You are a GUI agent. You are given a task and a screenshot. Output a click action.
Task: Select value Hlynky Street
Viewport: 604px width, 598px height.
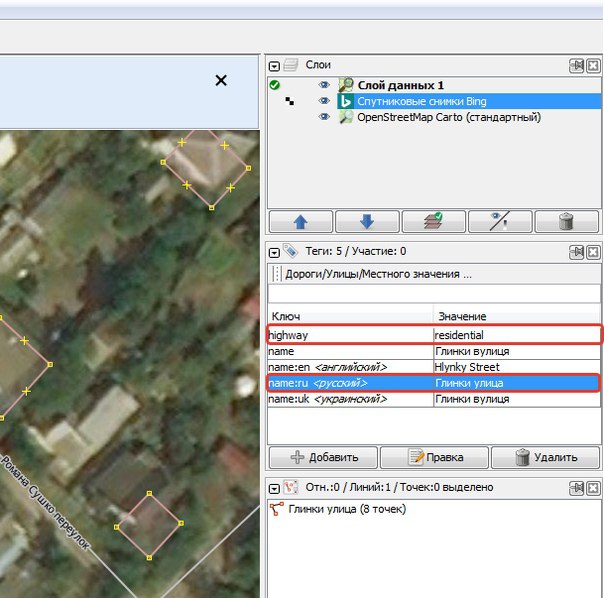[x=517, y=367]
